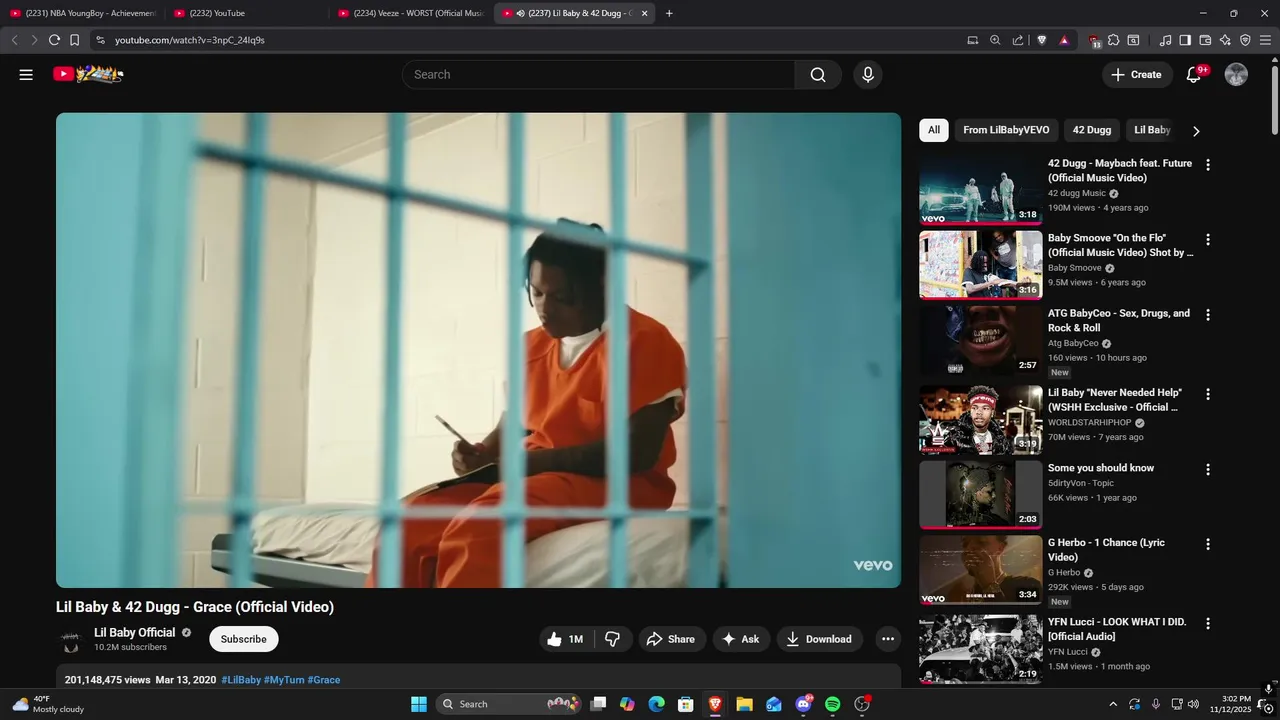Open options for ATG BabyCeo video
The width and height of the screenshot is (1280, 720).
(x=1208, y=315)
